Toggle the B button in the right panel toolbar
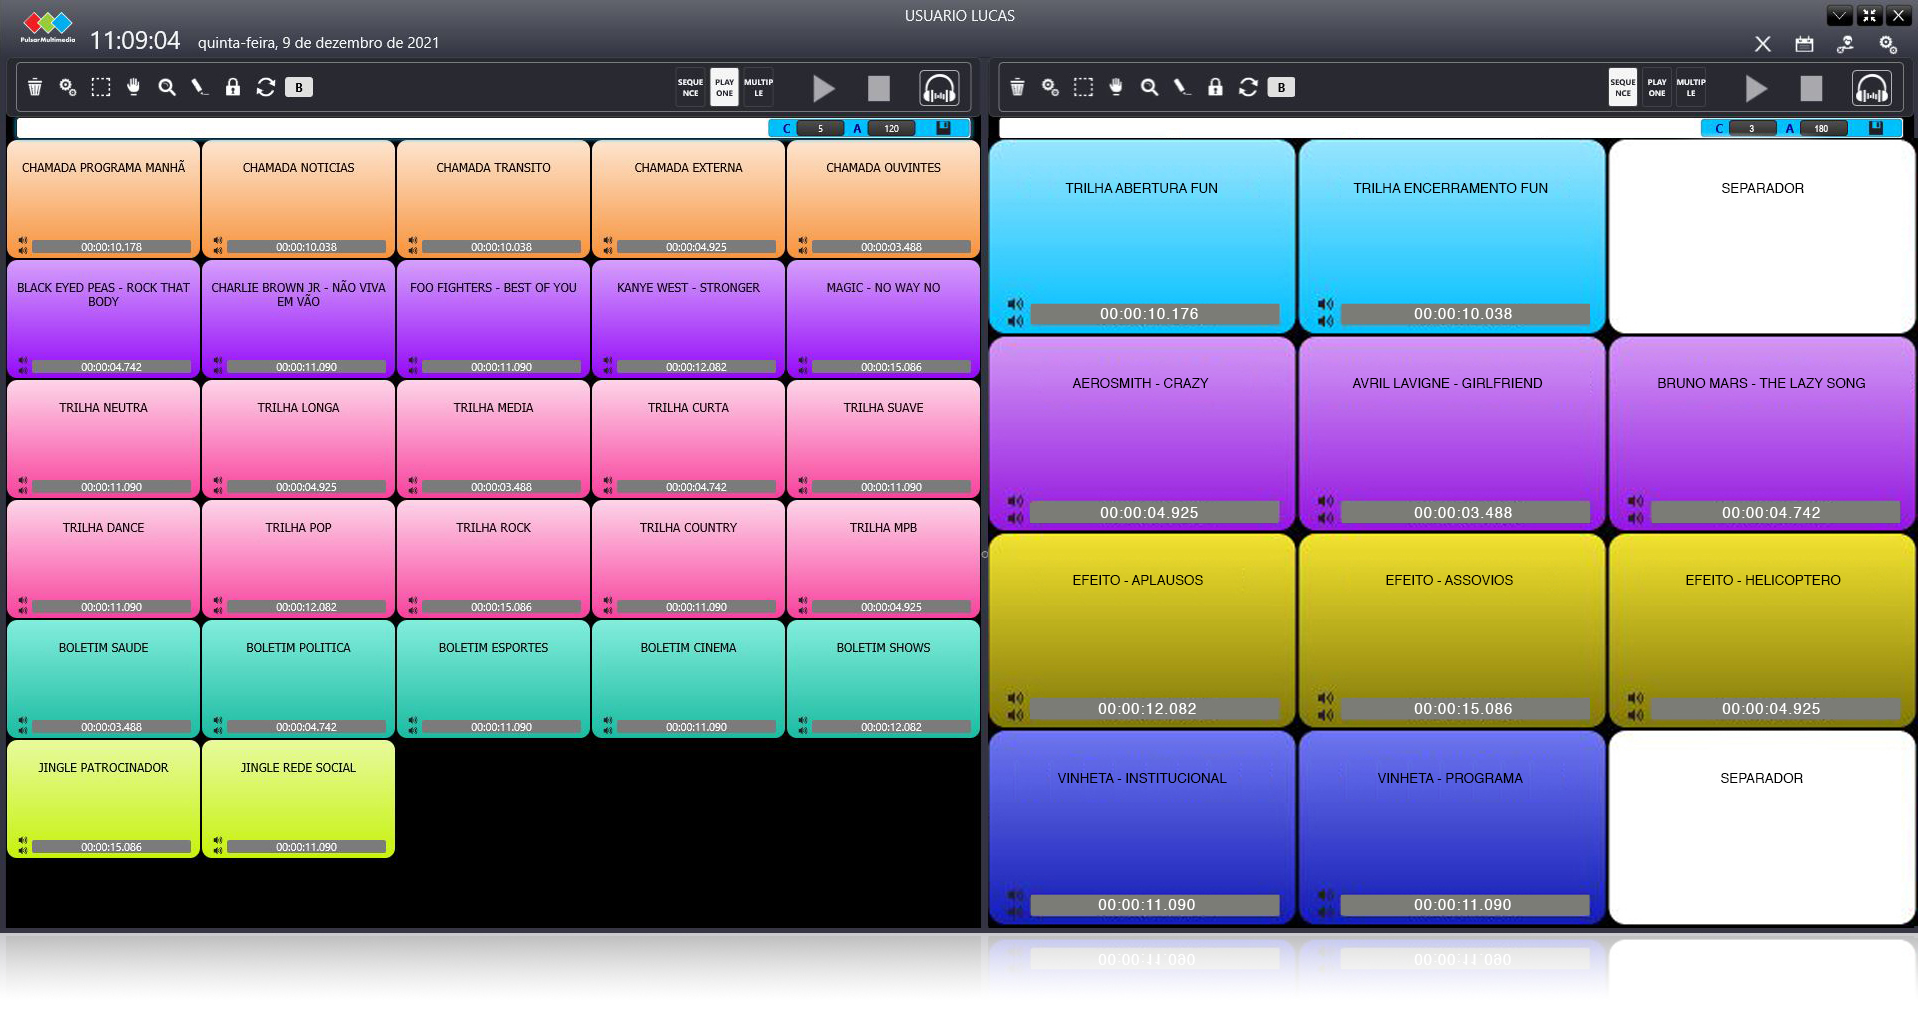The height and width of the screenshot is (1036, 1918). [x=1281, y=87]
